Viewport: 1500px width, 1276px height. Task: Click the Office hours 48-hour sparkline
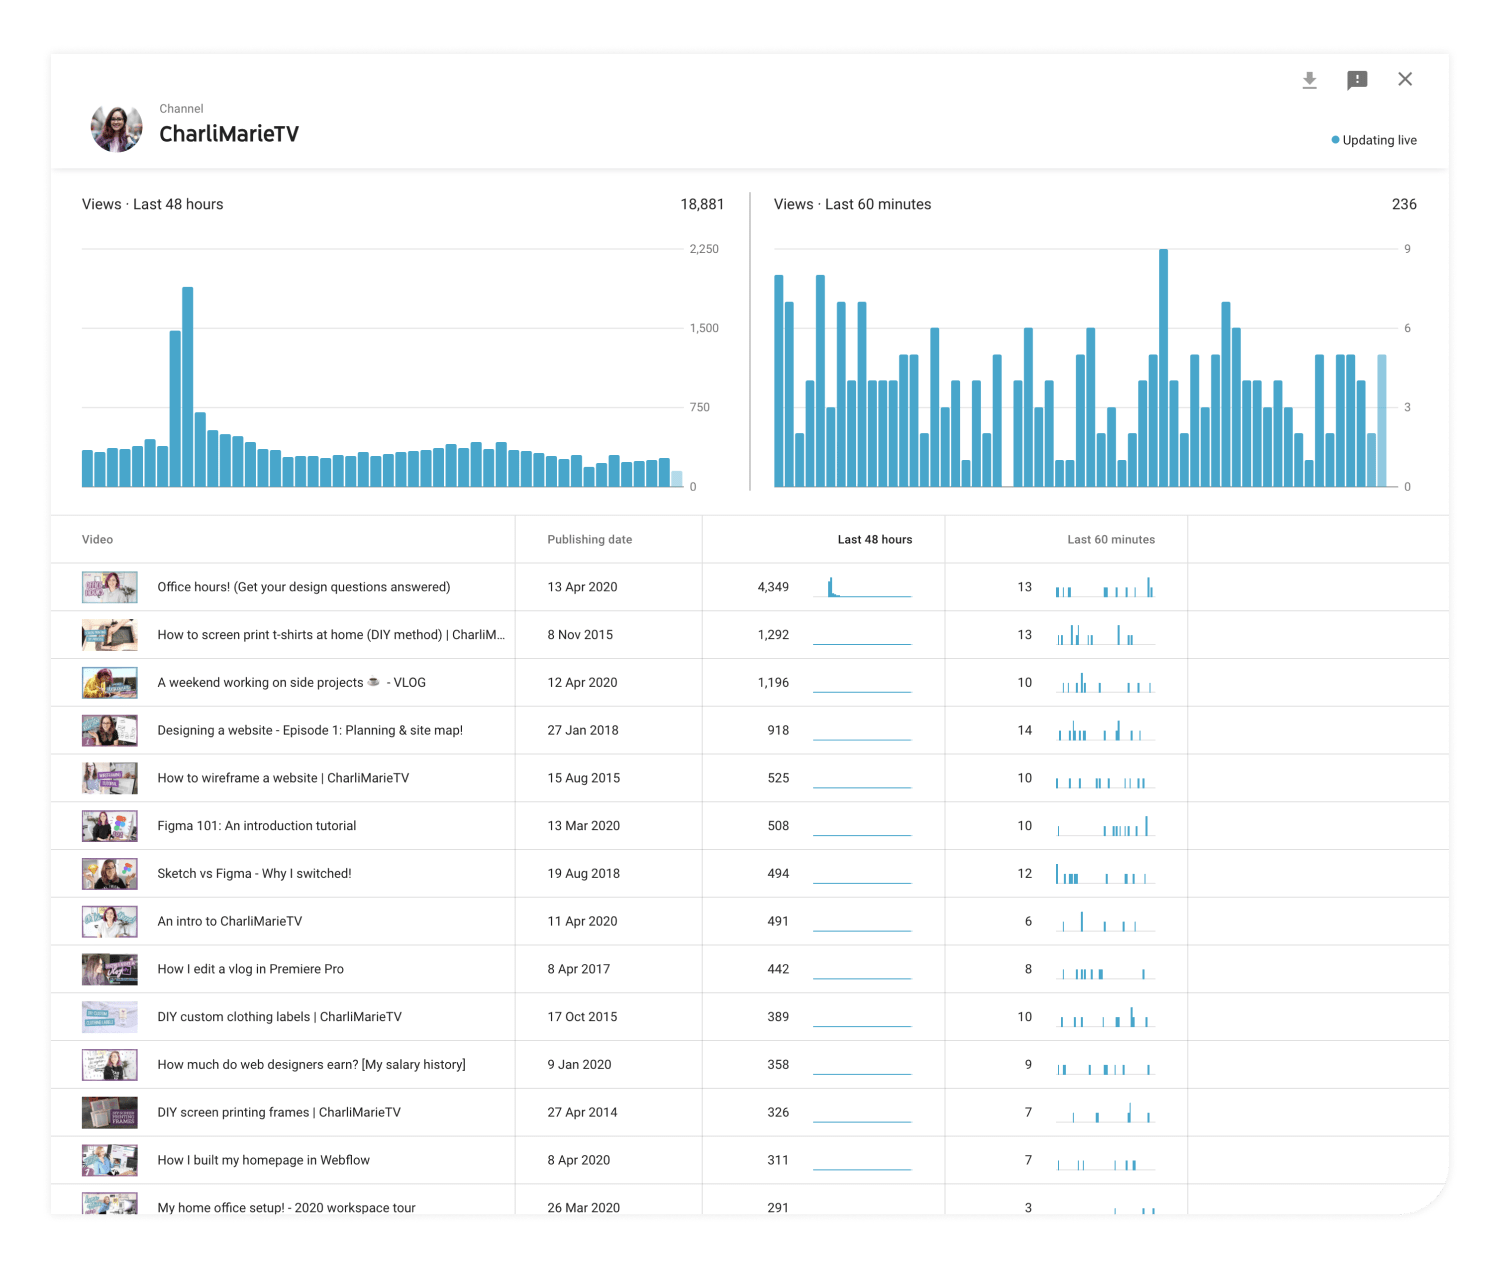[x=862, y=588]
